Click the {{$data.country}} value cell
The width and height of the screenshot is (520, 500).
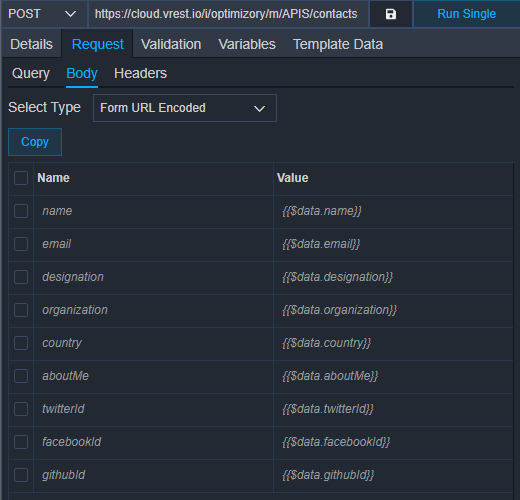393,343
